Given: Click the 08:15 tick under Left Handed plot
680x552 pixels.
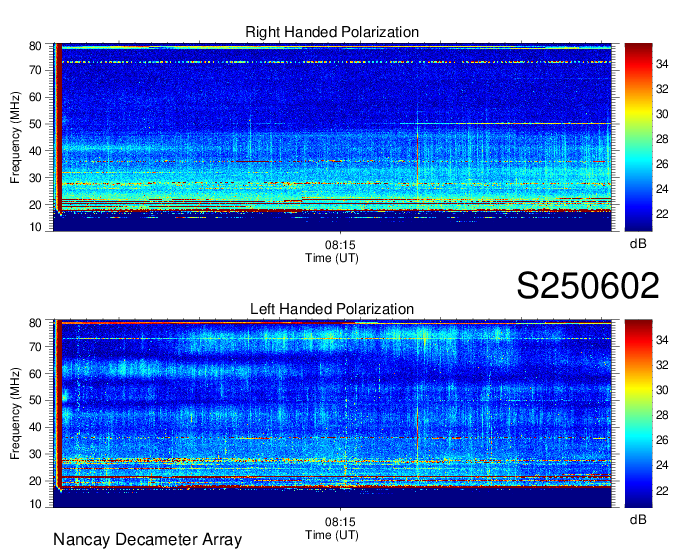Looking at the screenshot, I should (x=340, y=521).
